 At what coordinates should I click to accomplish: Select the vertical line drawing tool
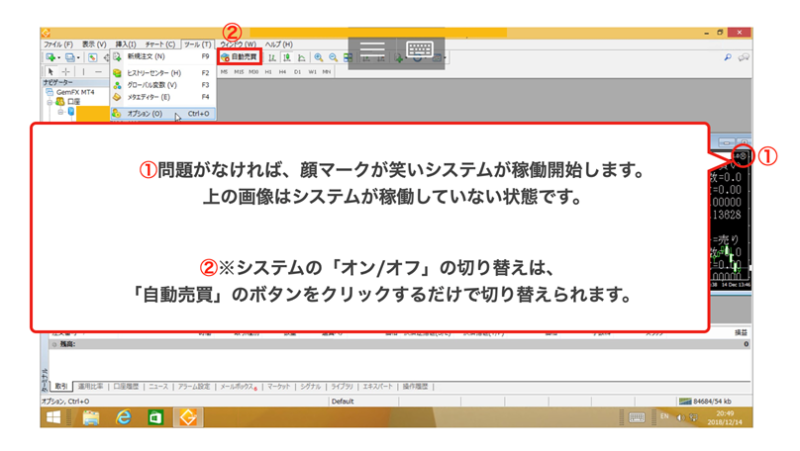coord(83,72)
